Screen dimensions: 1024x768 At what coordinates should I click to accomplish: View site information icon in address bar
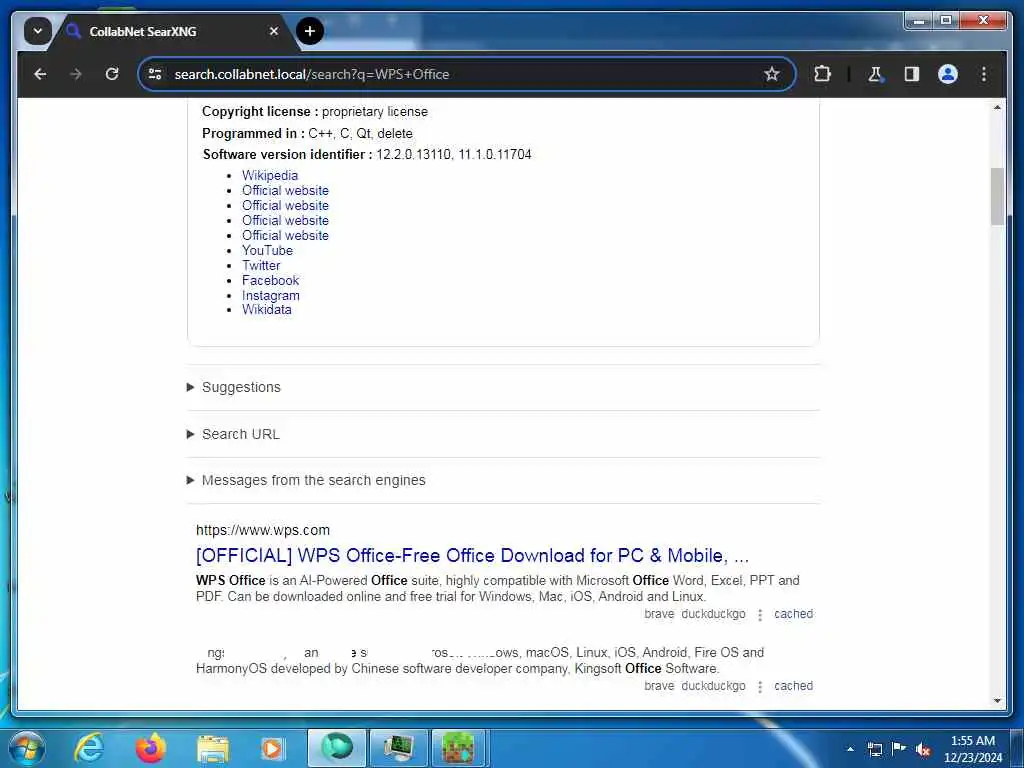(x=155, y=74)
